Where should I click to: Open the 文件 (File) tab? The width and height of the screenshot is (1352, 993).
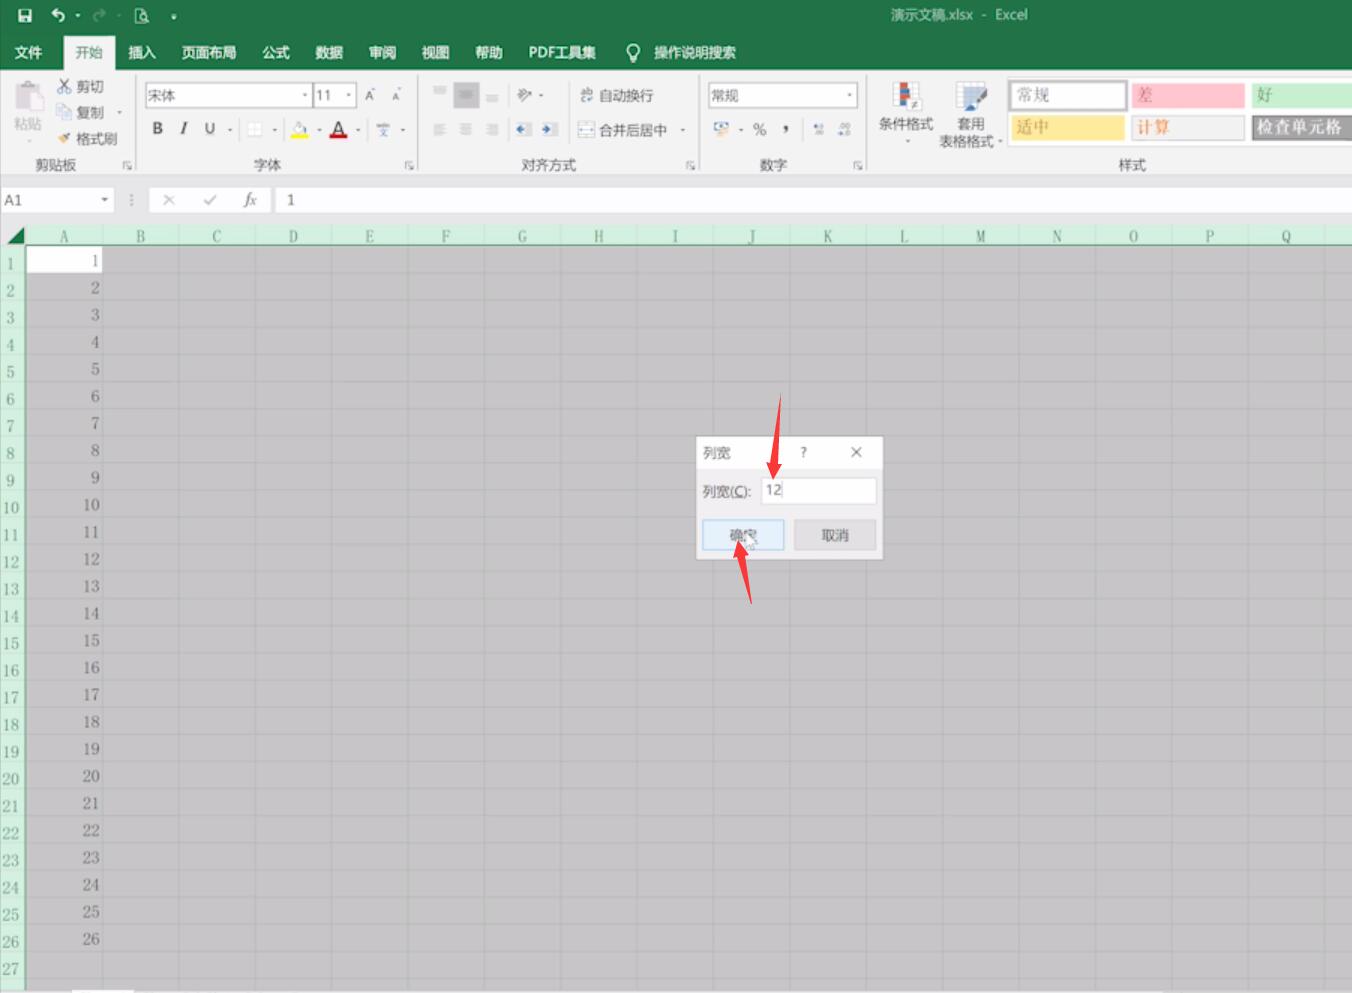pos(29,52)
